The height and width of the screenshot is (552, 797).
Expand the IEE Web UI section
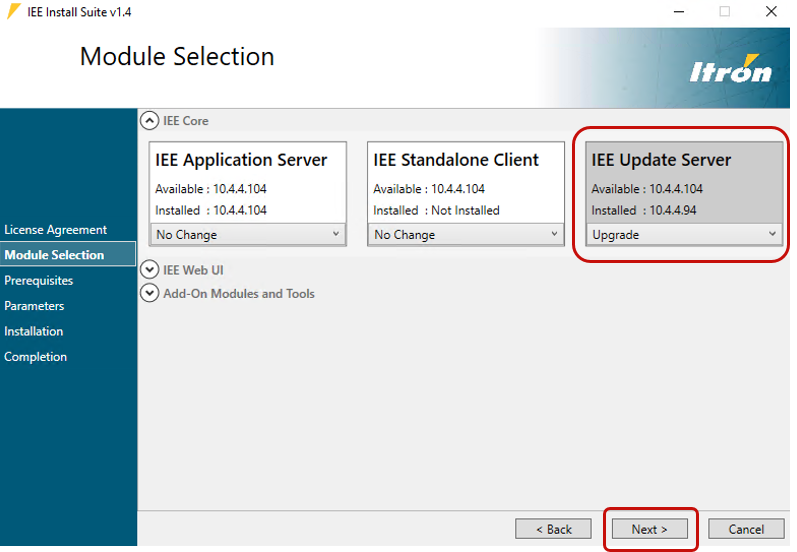point(149,269)
